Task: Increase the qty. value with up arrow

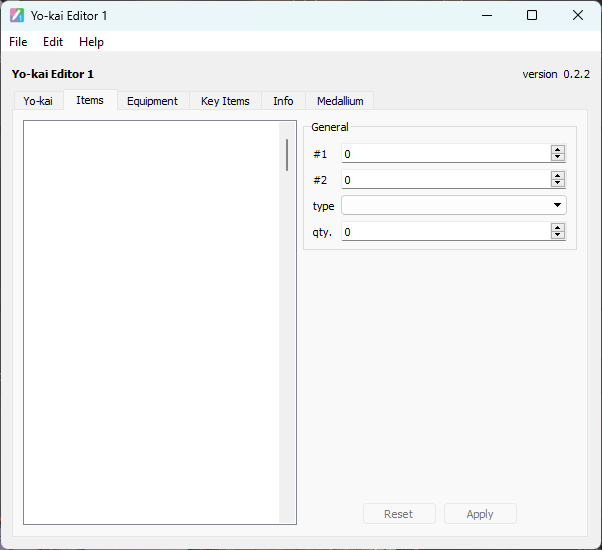Action: pyautogui.click(x=557, y=228)
